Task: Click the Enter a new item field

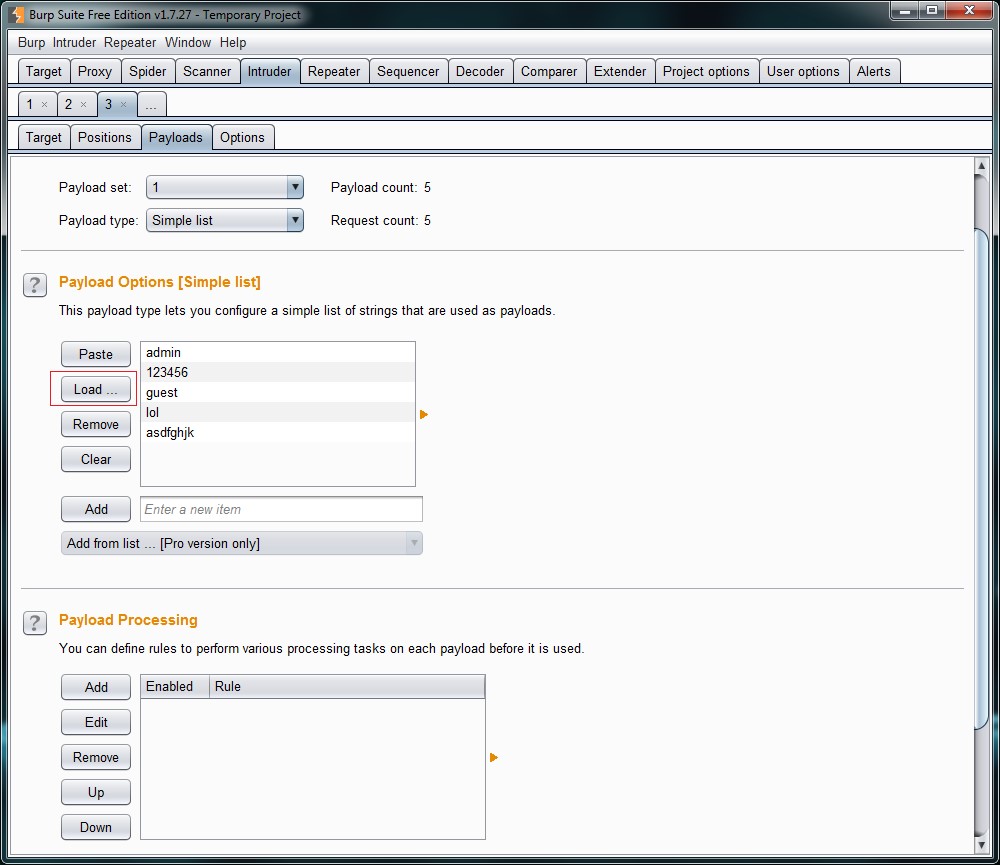Action: coord(281,509)
